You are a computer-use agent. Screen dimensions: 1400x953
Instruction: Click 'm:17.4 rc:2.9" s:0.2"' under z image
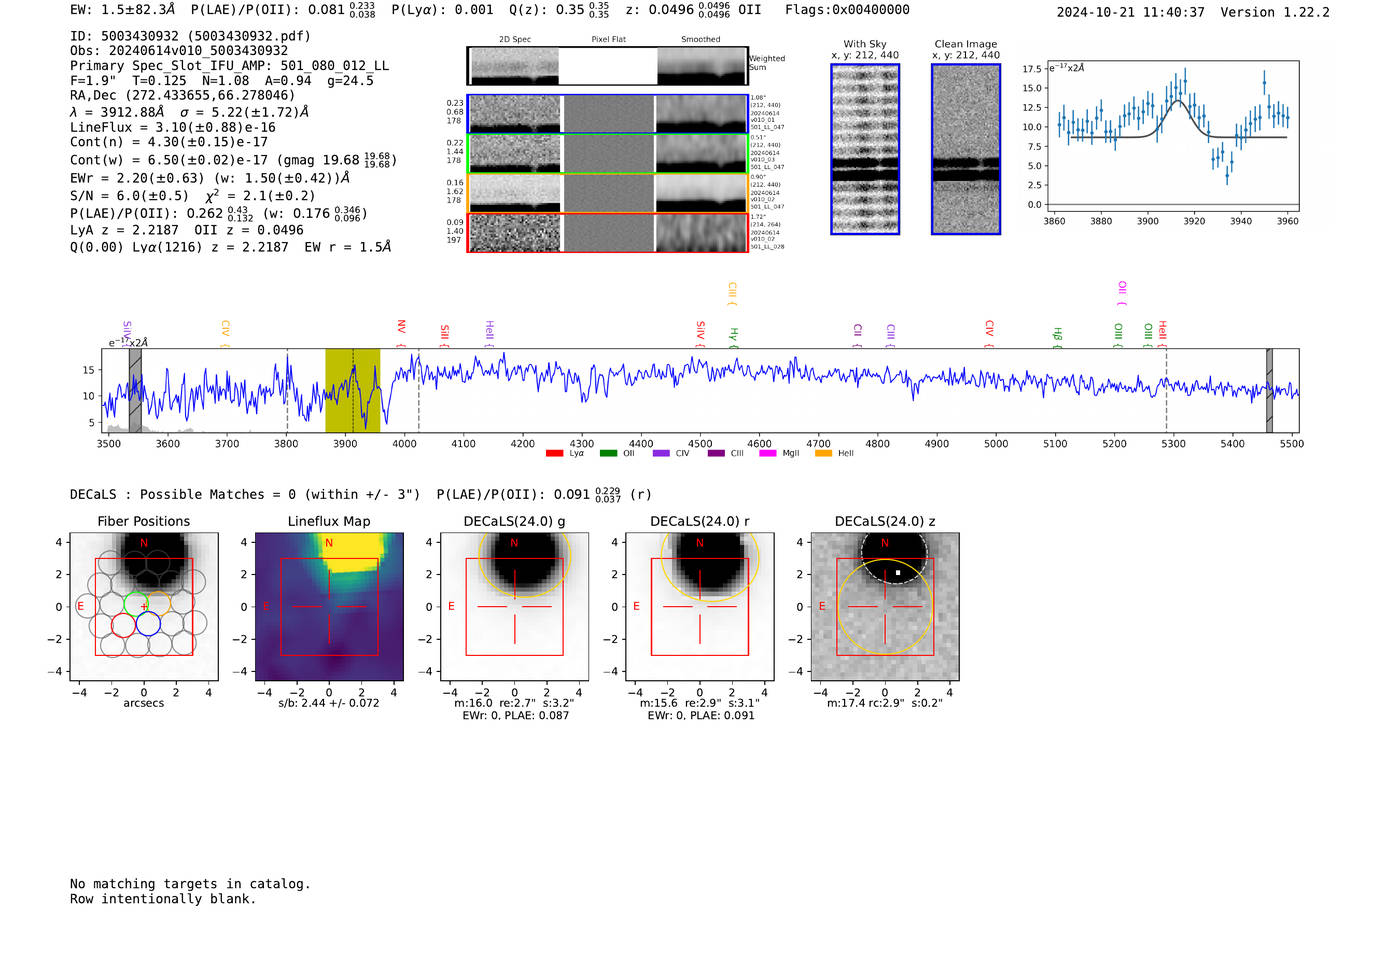(x=885, y=703)
